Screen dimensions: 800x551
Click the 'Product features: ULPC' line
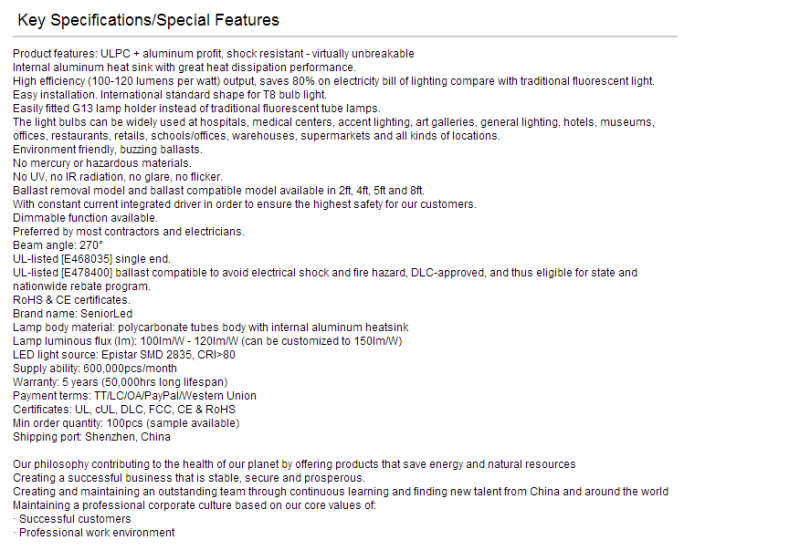click(213, 54)
